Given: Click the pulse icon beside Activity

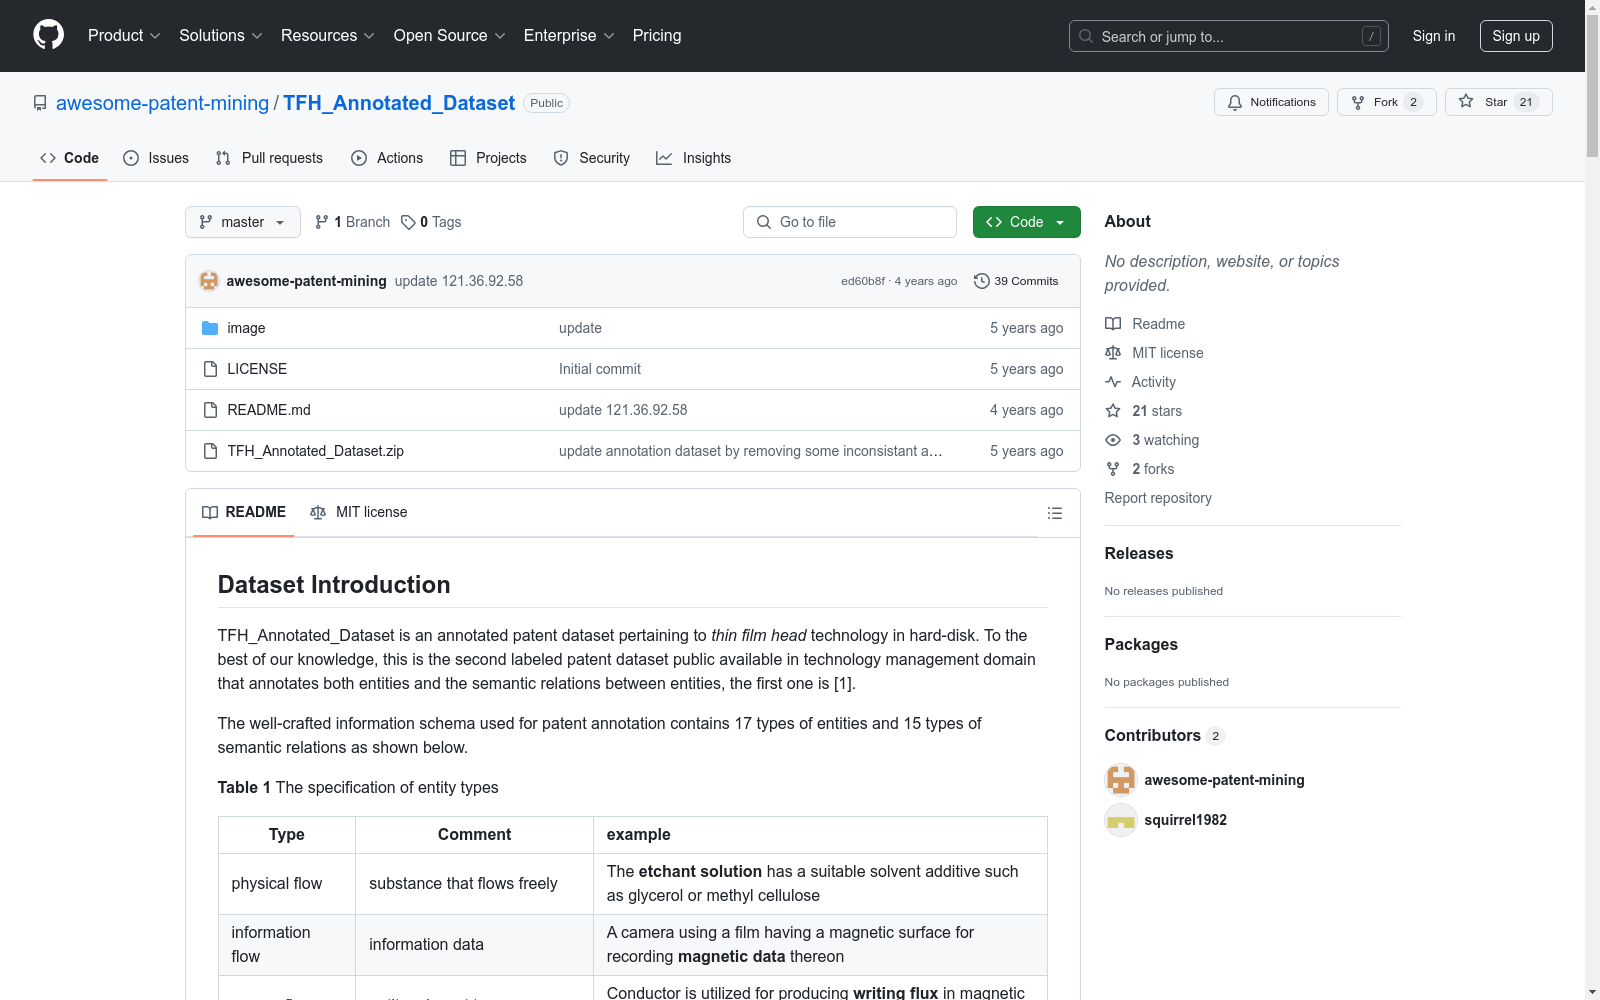Looking at the screenshot, I should tap(1113, 382).
